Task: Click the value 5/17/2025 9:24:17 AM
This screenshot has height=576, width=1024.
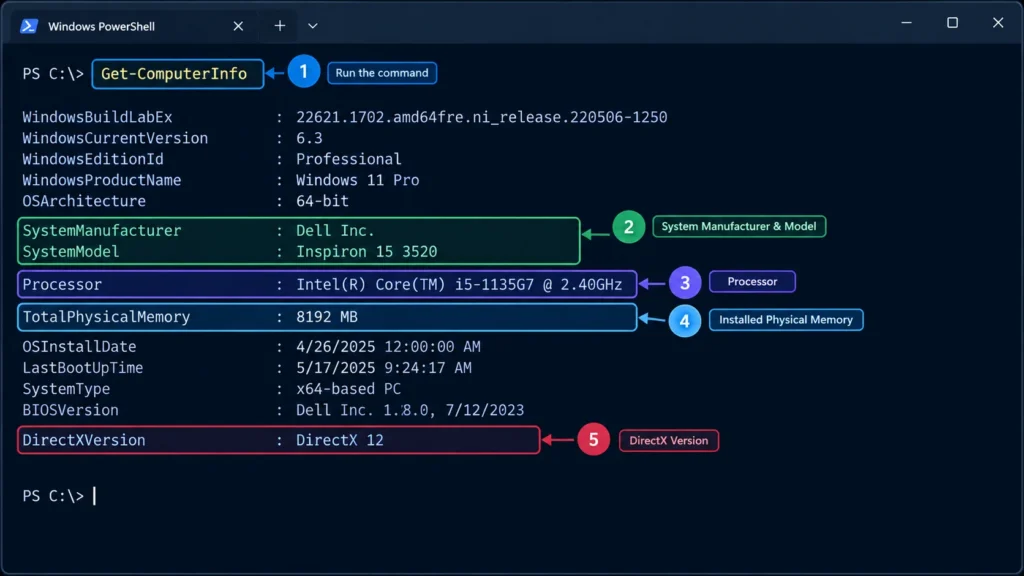Action: pyautogui.click(x=383, y=368)
